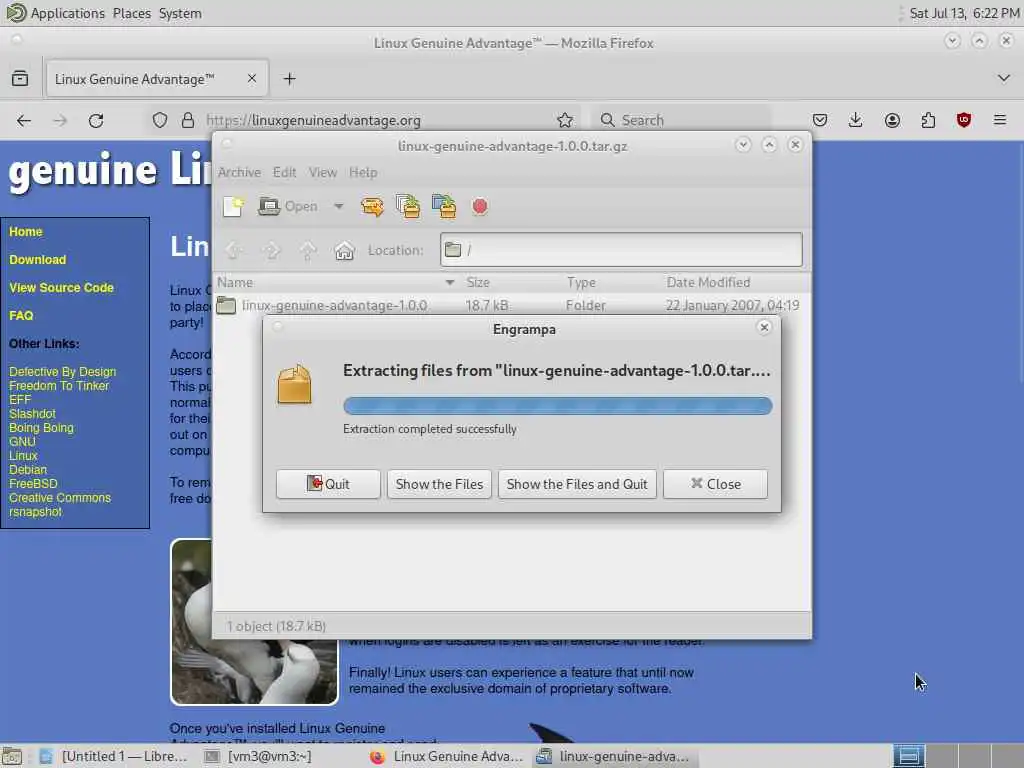Click the uBlock Origin shield icon

point(964,120)
